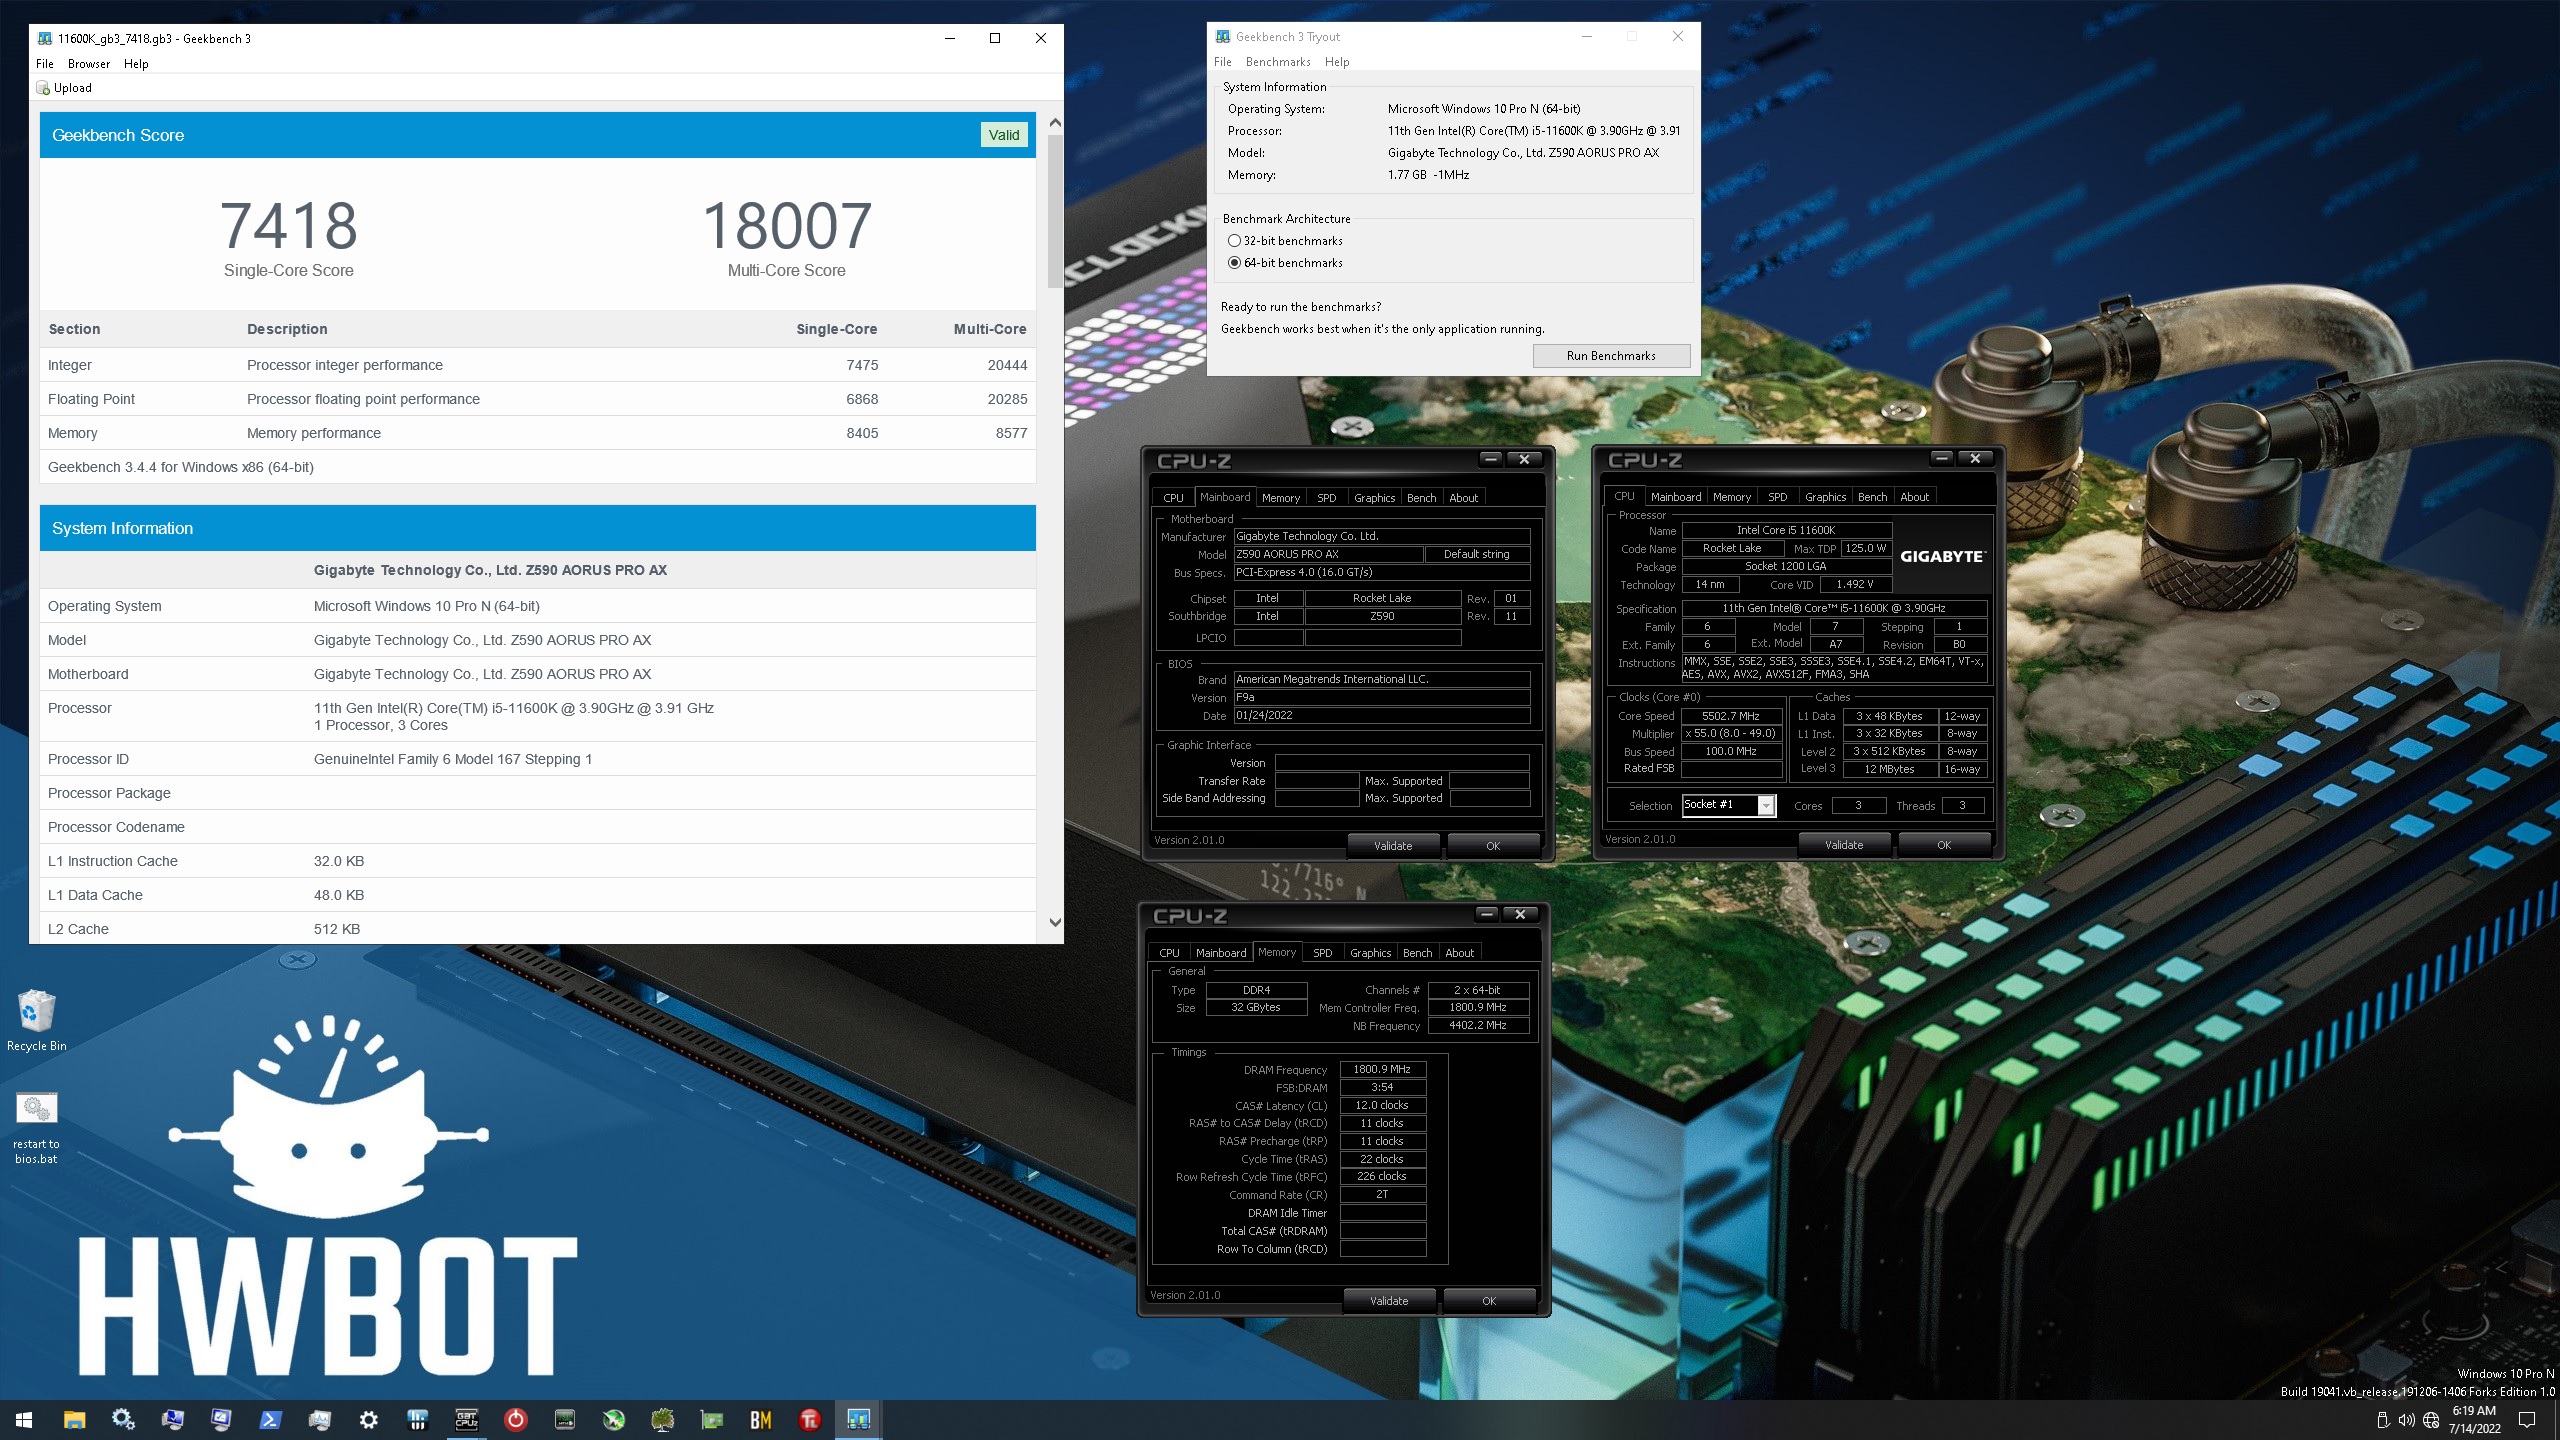Click the red power button taskbar icon
Screen dimensions: 2560x1440
(x=516, y=1419)
